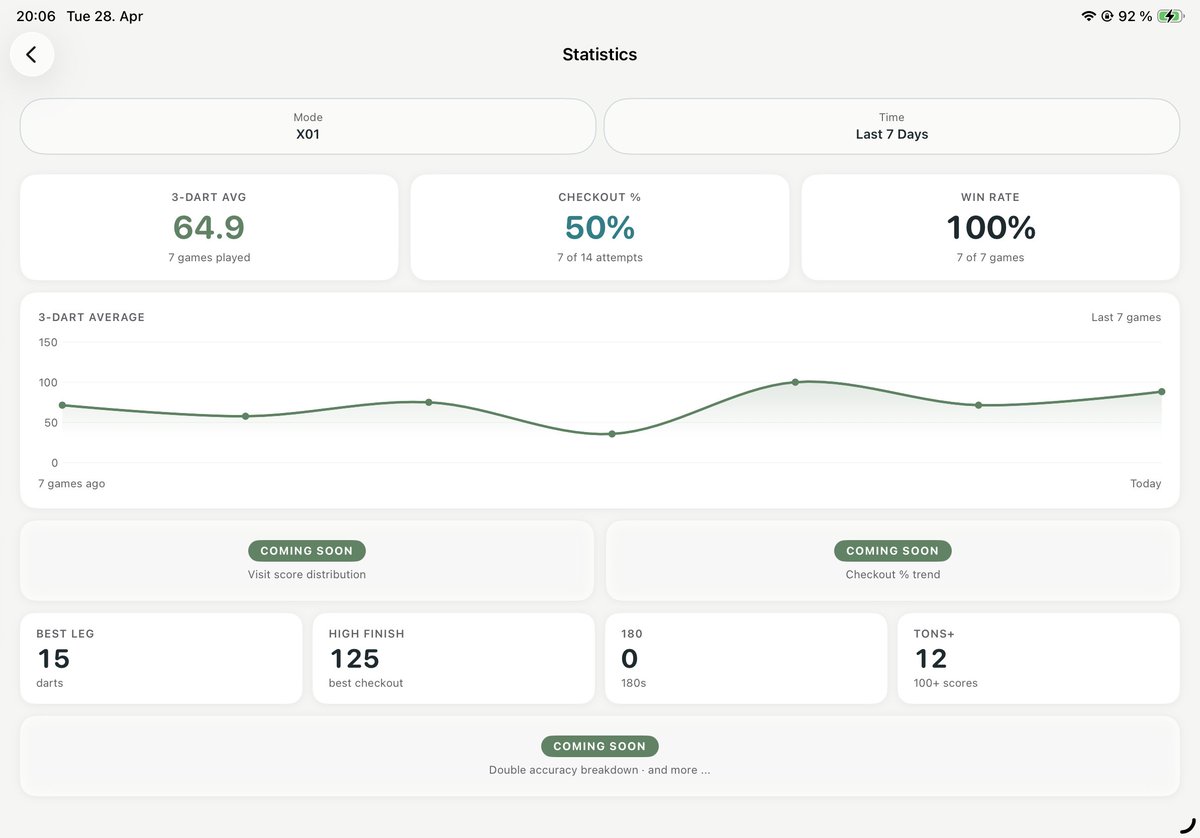The height and width of the screenshot is (838, 1200).
Task: Click the 150 y-axis label
Action: pos(48,342)
